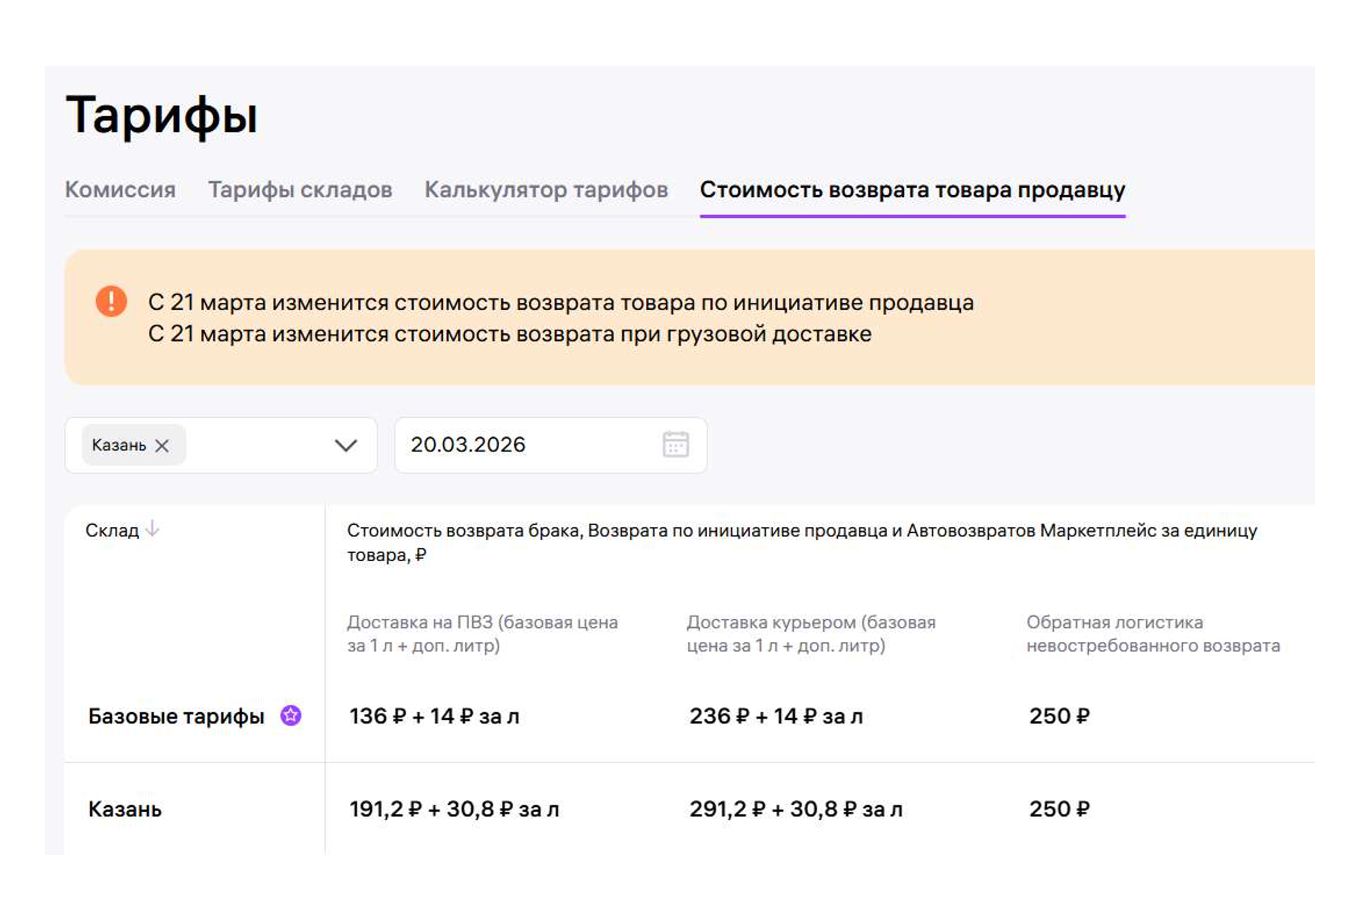Click value 236 ₽ + 14 ₽ за л

coord(776,717)
